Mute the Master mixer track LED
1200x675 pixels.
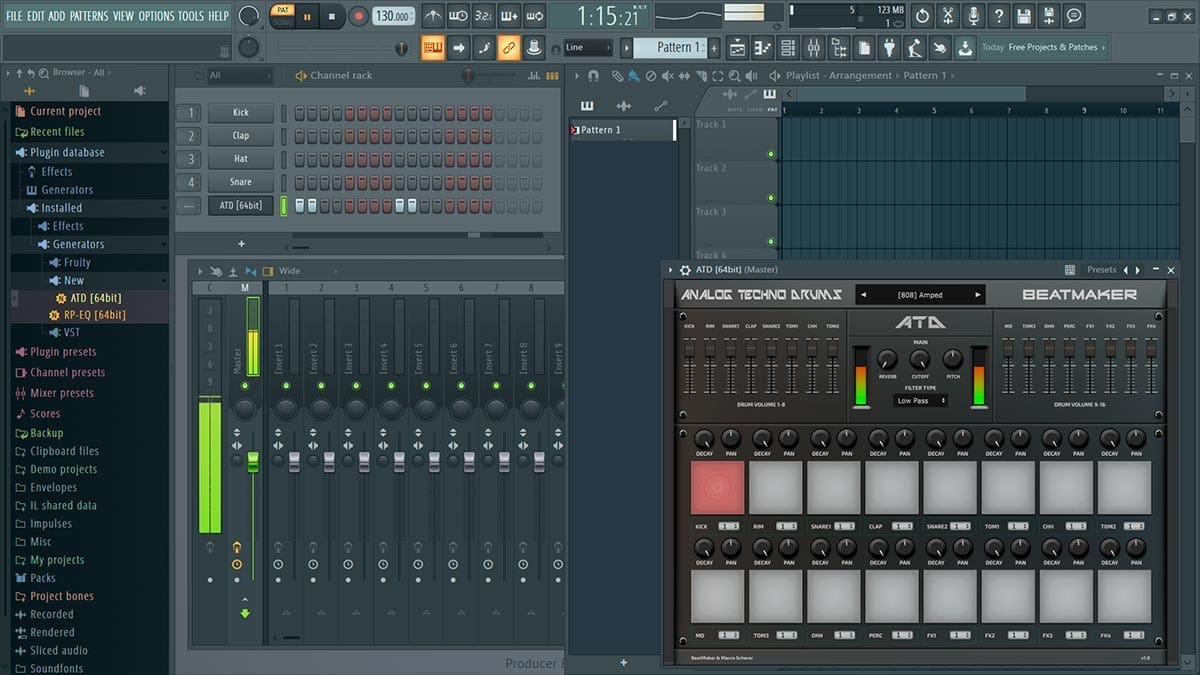(x=246, y=386)
